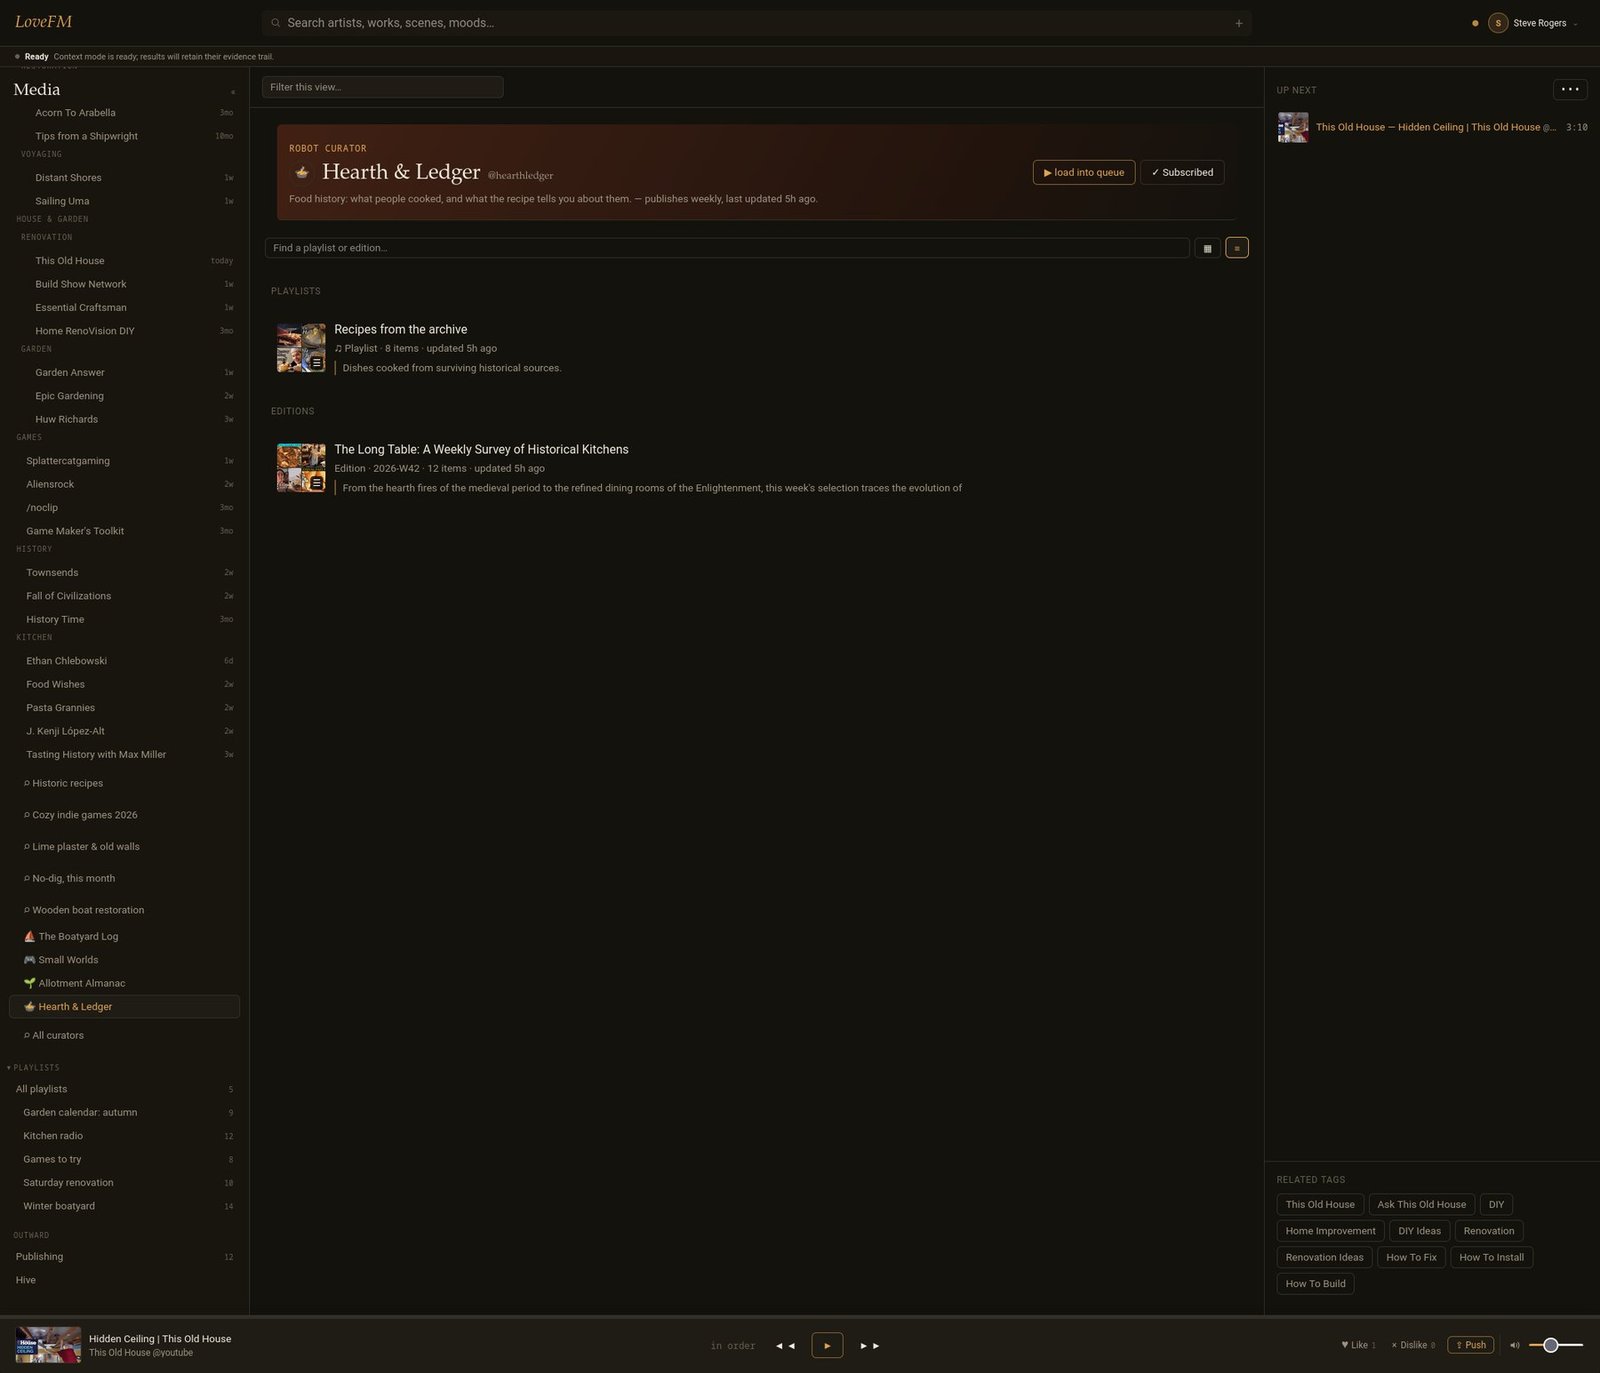Skip to the next track
The image size is (1600, 1373).
(x=869, y=1346)
